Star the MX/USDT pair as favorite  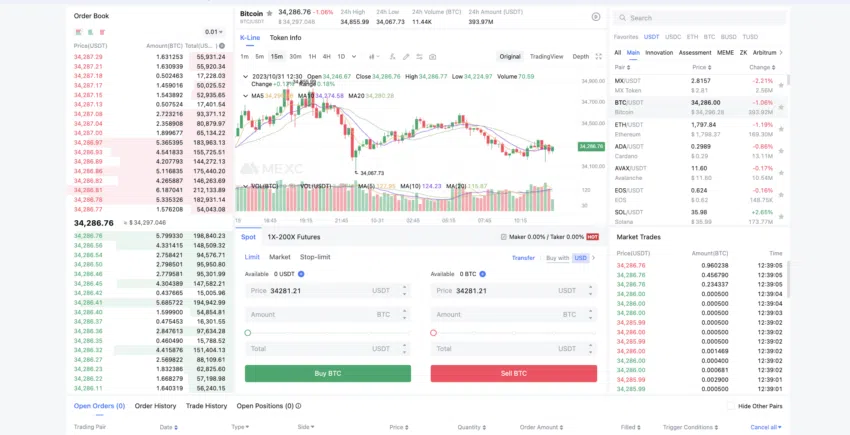point(781,85)
